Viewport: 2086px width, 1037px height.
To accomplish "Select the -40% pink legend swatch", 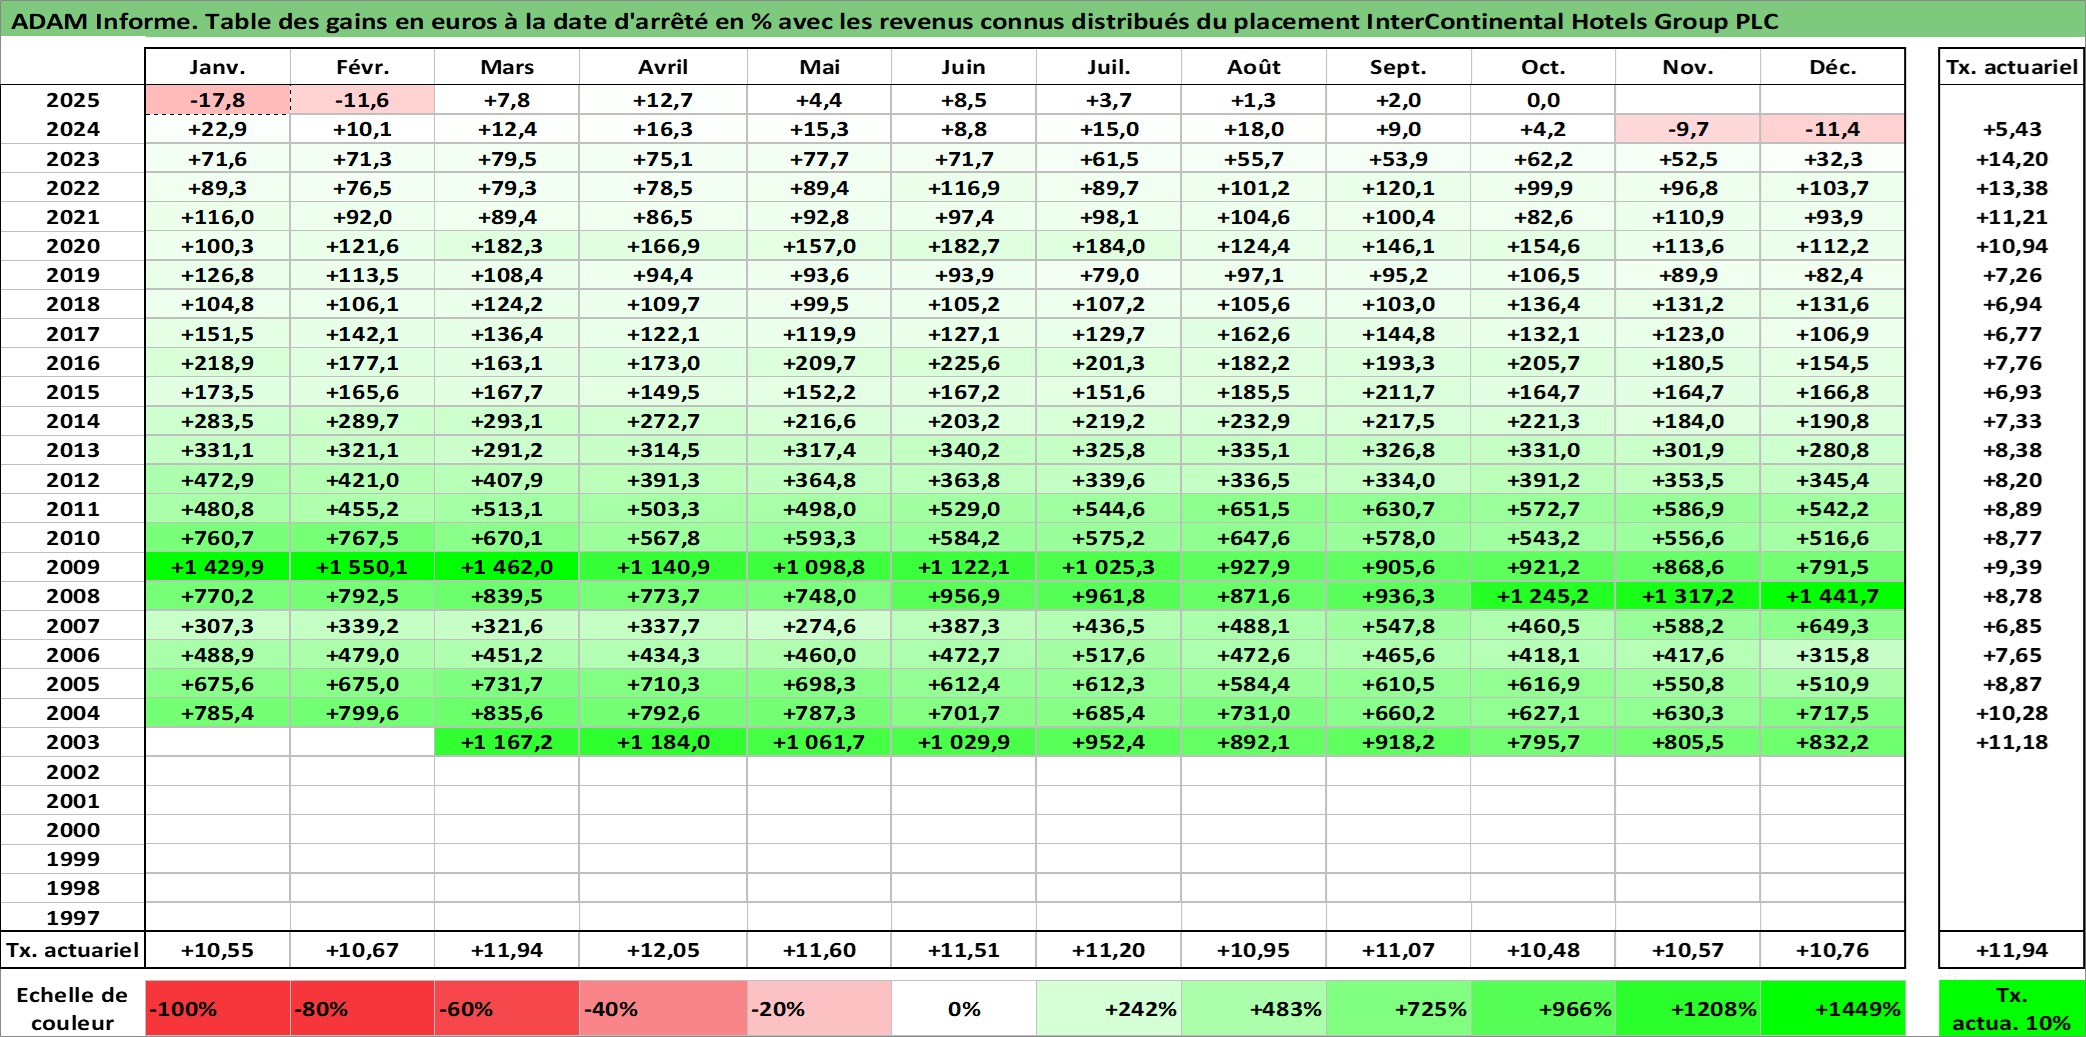I will pyautogui.click(x=663, y=1008).
